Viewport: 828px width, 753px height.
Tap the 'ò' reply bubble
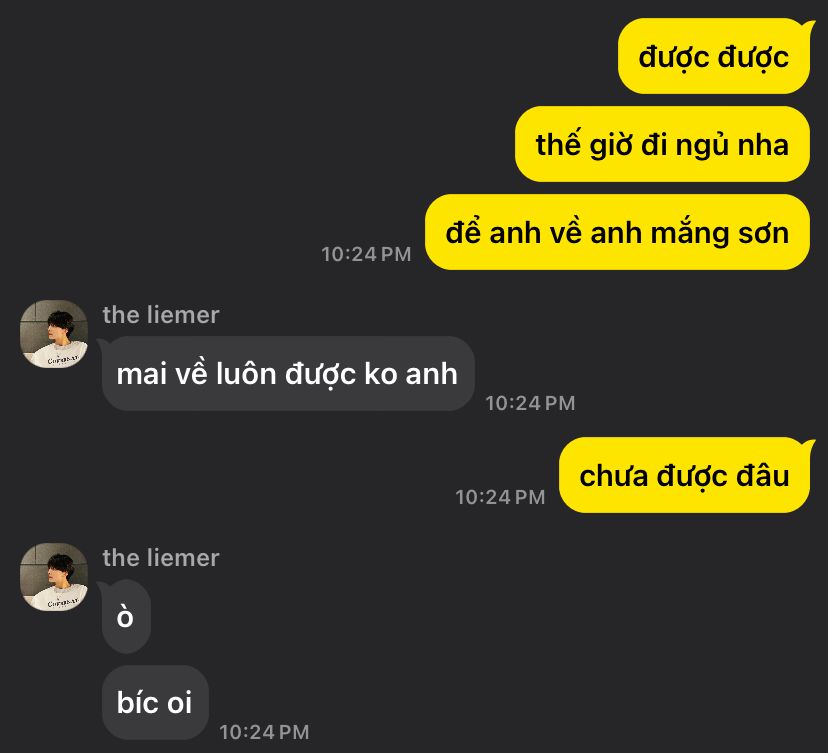[x=125, y=616]
